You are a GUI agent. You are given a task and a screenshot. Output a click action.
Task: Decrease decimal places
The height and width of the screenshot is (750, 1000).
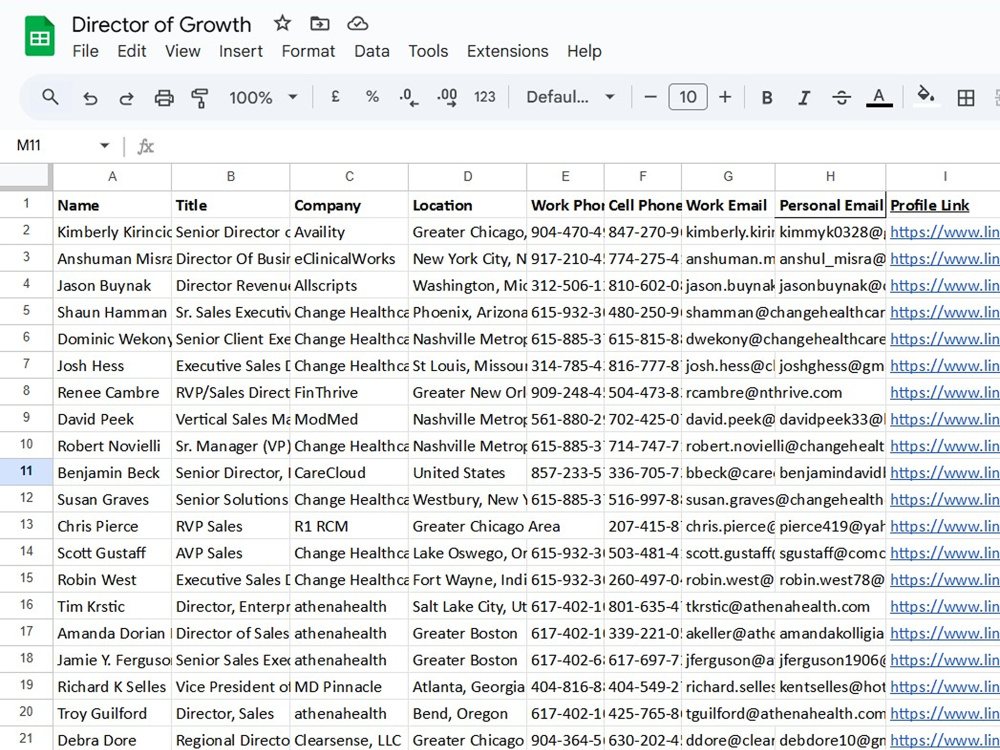(x=409, y=97)
